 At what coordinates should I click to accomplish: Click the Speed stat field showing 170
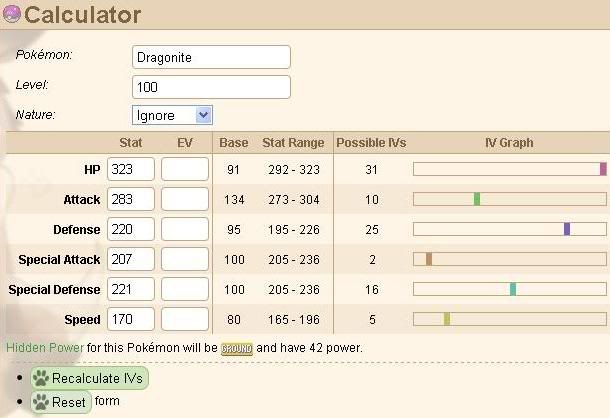click(131, 319)
